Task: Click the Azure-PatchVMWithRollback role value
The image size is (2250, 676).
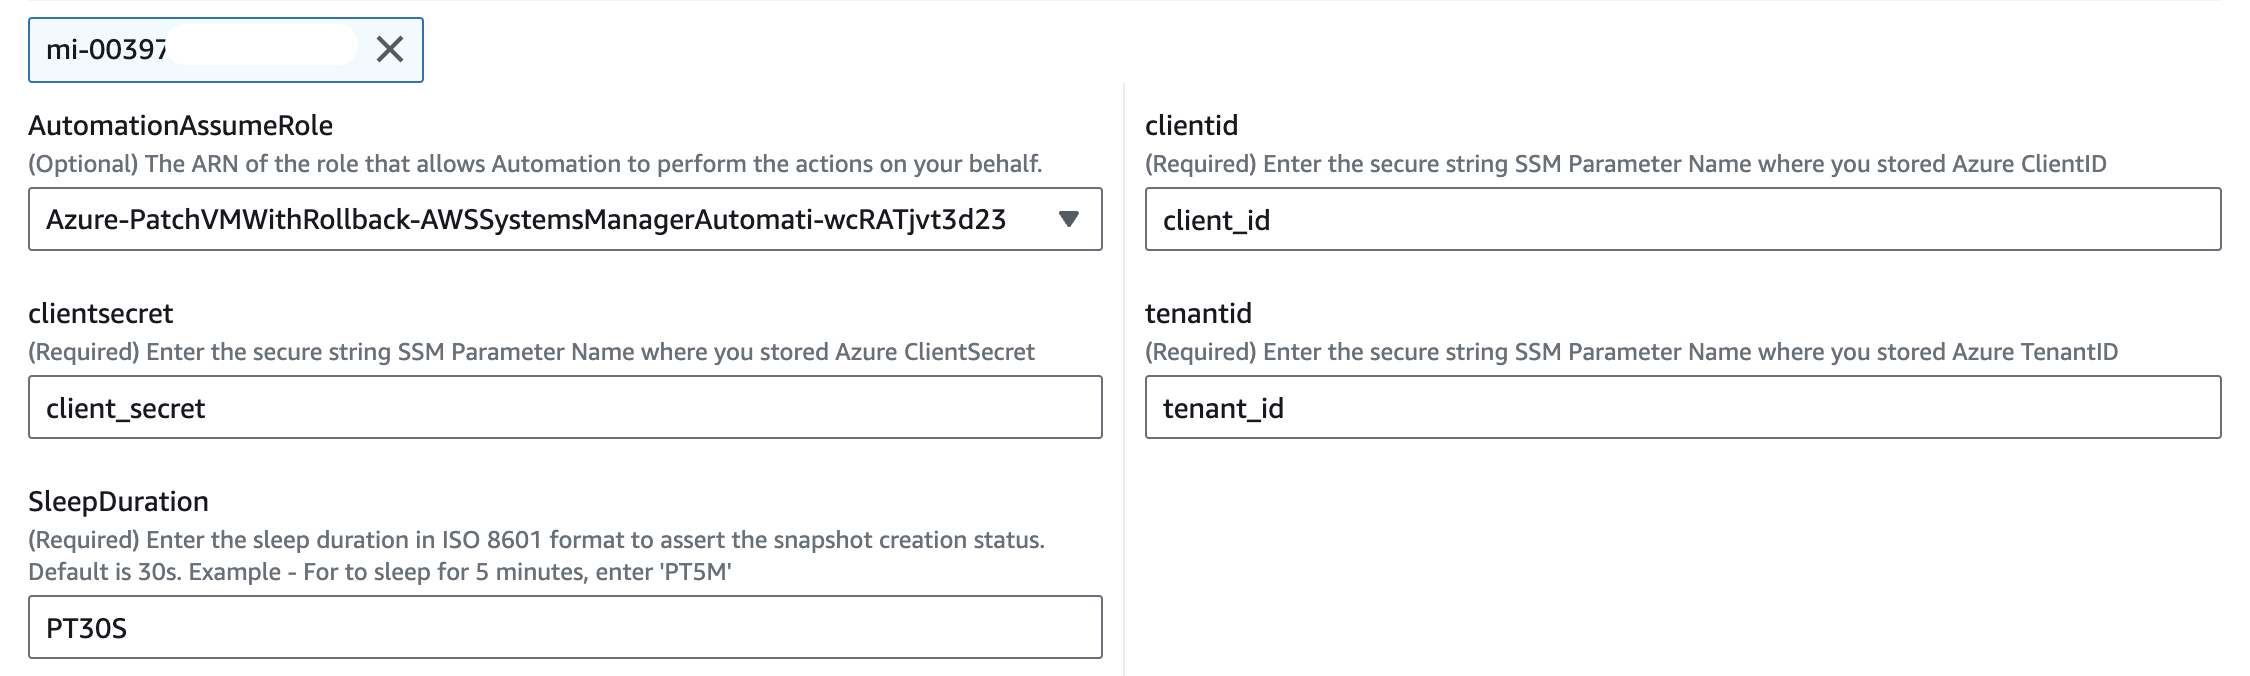Action: pos(525,219)
